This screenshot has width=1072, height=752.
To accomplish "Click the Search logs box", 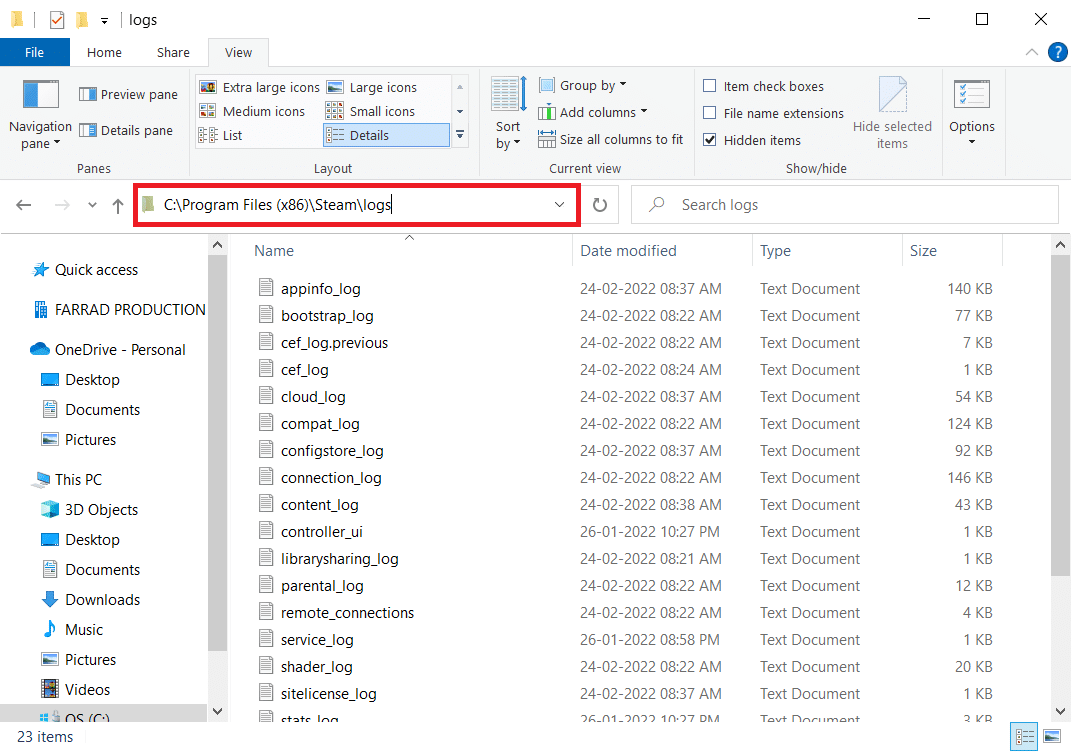I will (844, 205).
